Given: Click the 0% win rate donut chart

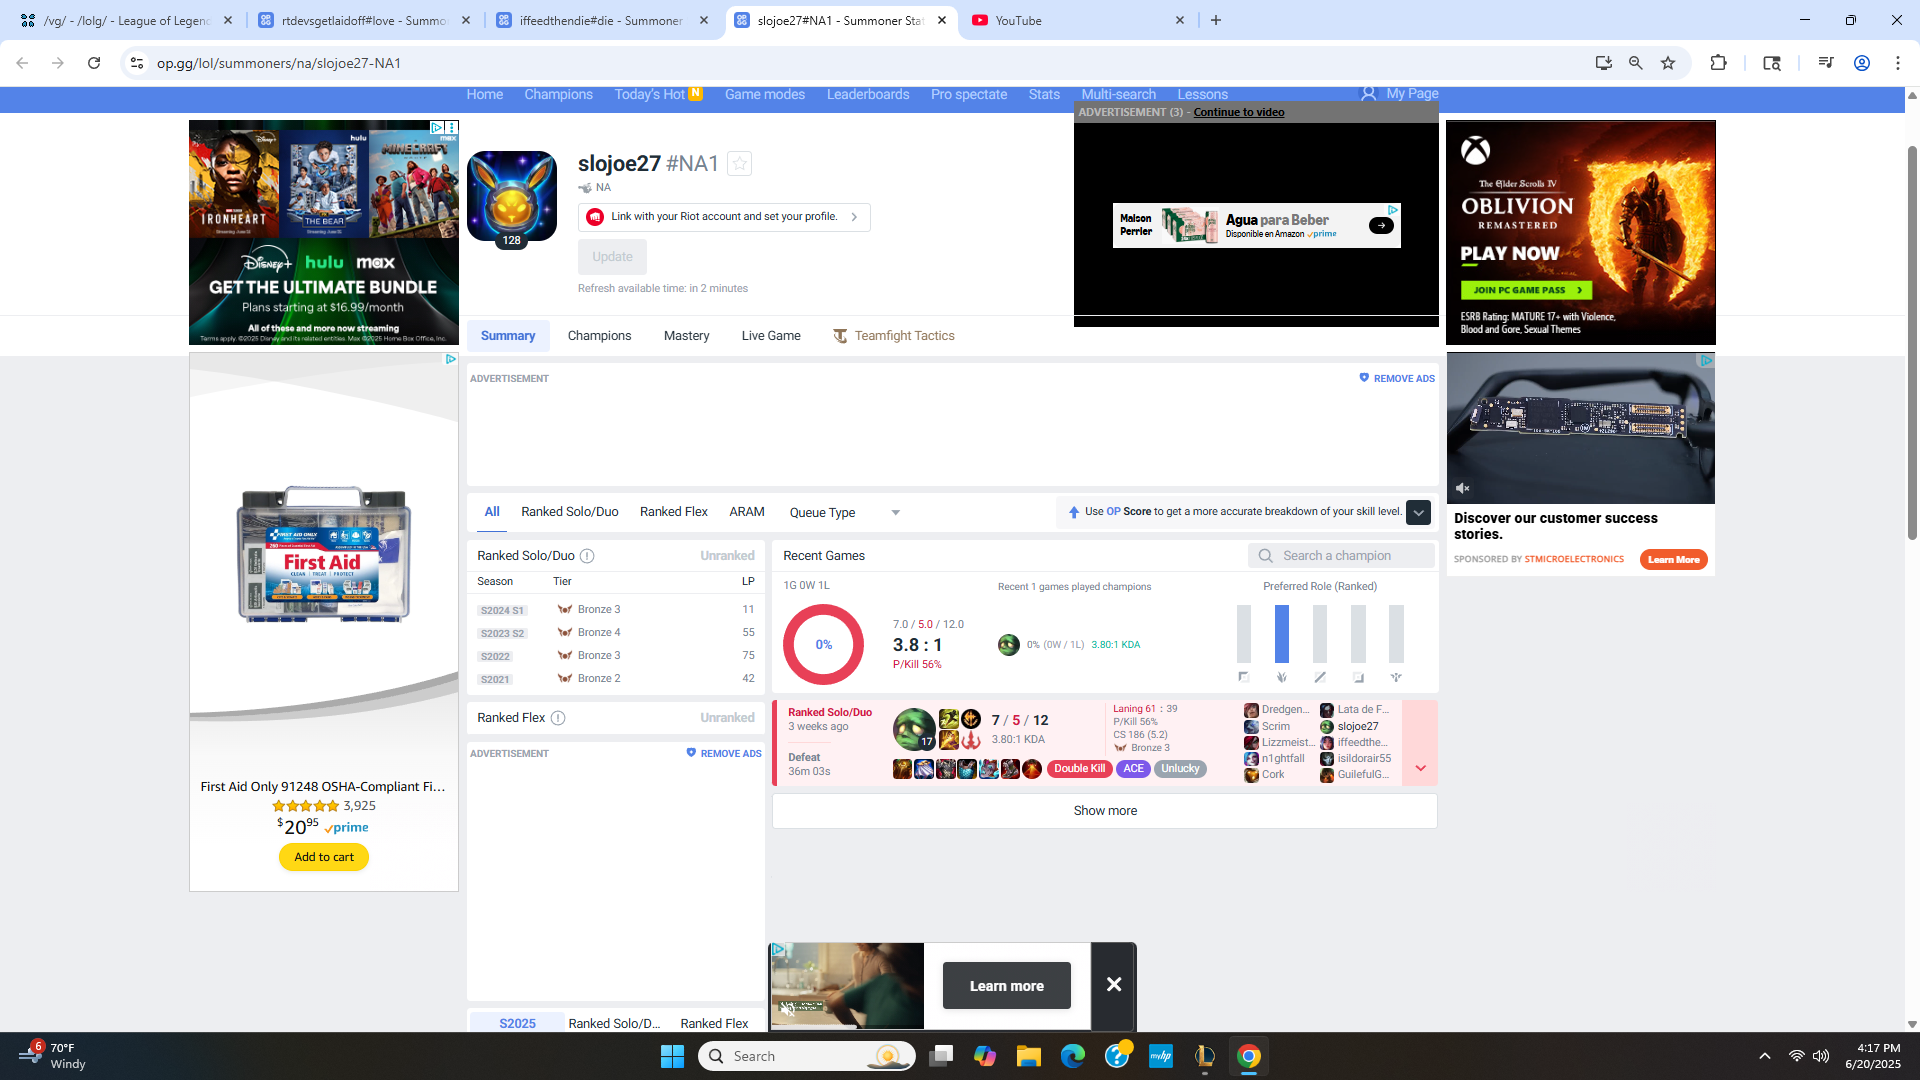Looking at the screenshot, I should coord(823,645).
